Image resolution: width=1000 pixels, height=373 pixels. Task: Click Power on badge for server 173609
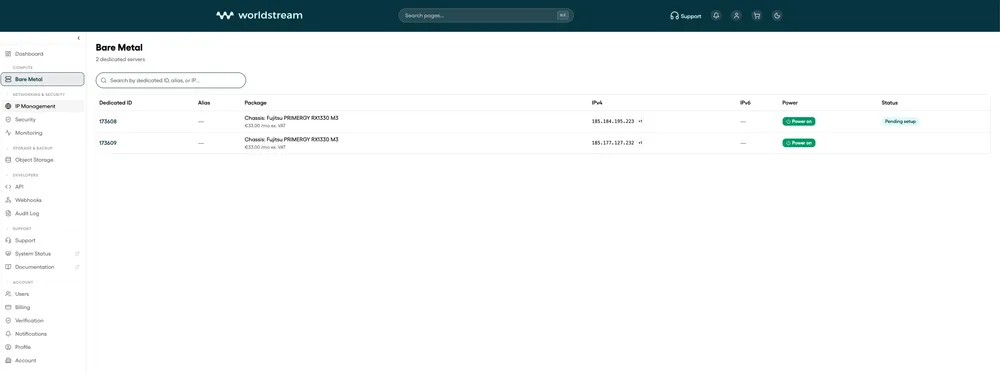[798, 143]
